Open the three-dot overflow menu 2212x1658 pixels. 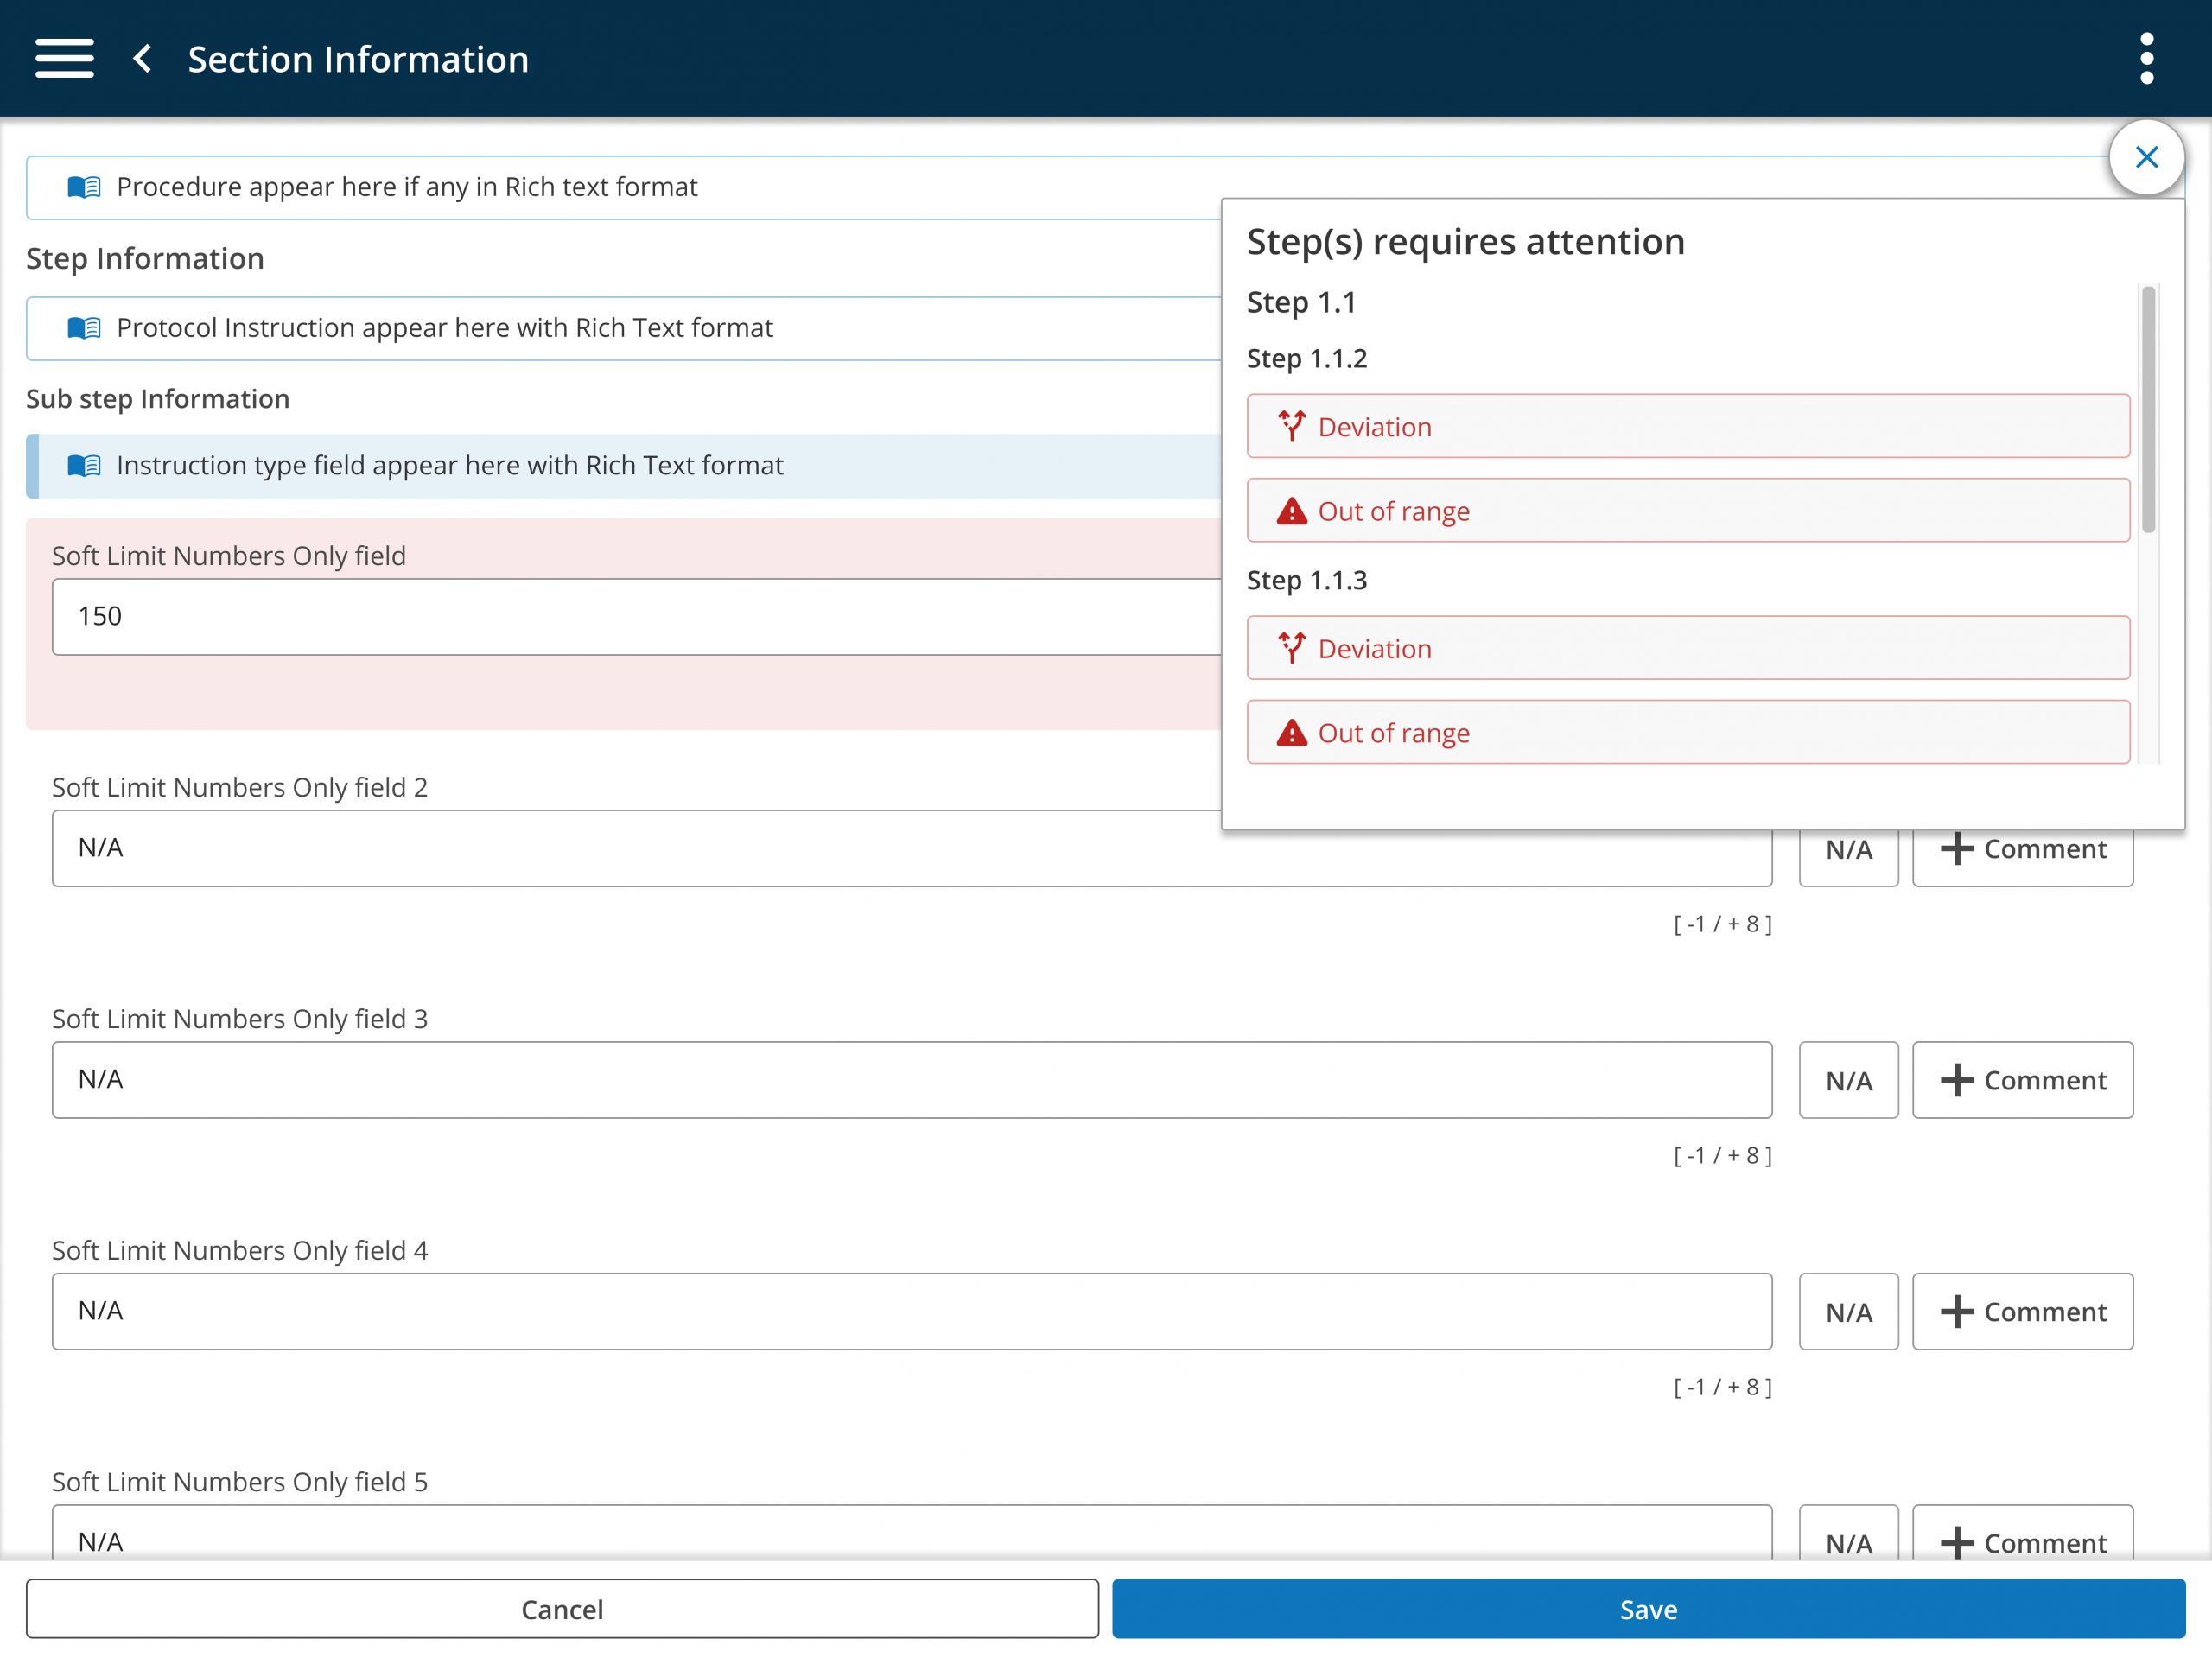2146,58
